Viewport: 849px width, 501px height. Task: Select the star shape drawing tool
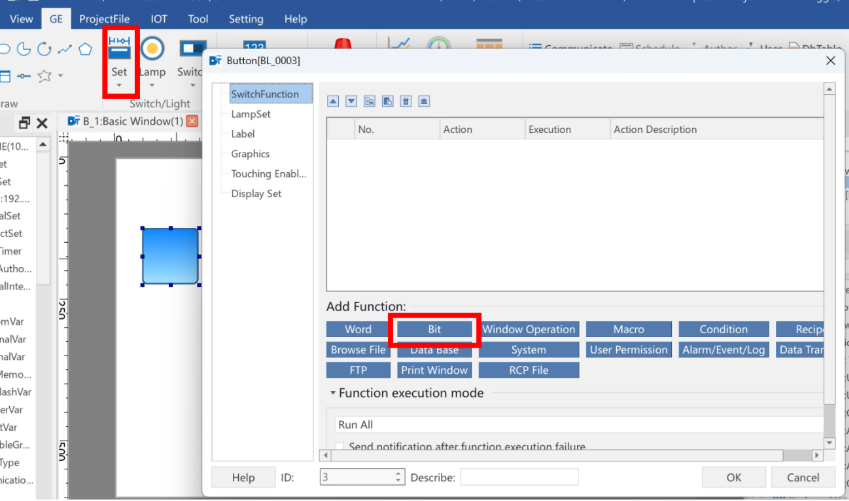point(44,76)
